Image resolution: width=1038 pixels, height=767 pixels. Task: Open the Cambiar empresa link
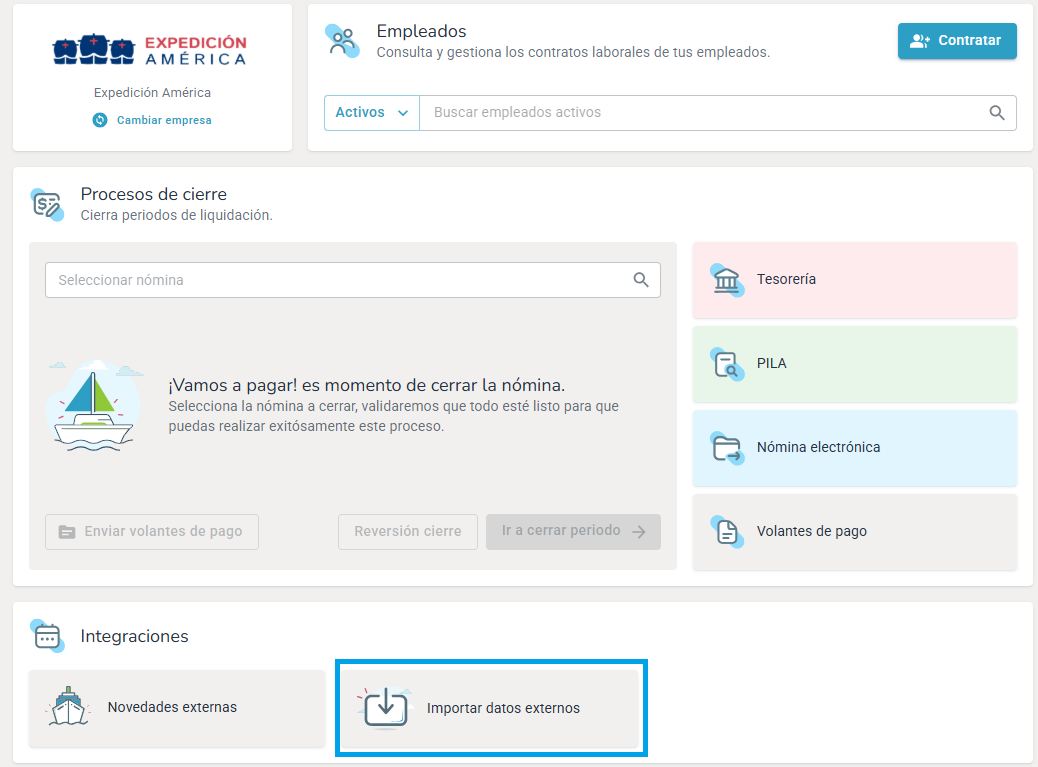[164, 120]
